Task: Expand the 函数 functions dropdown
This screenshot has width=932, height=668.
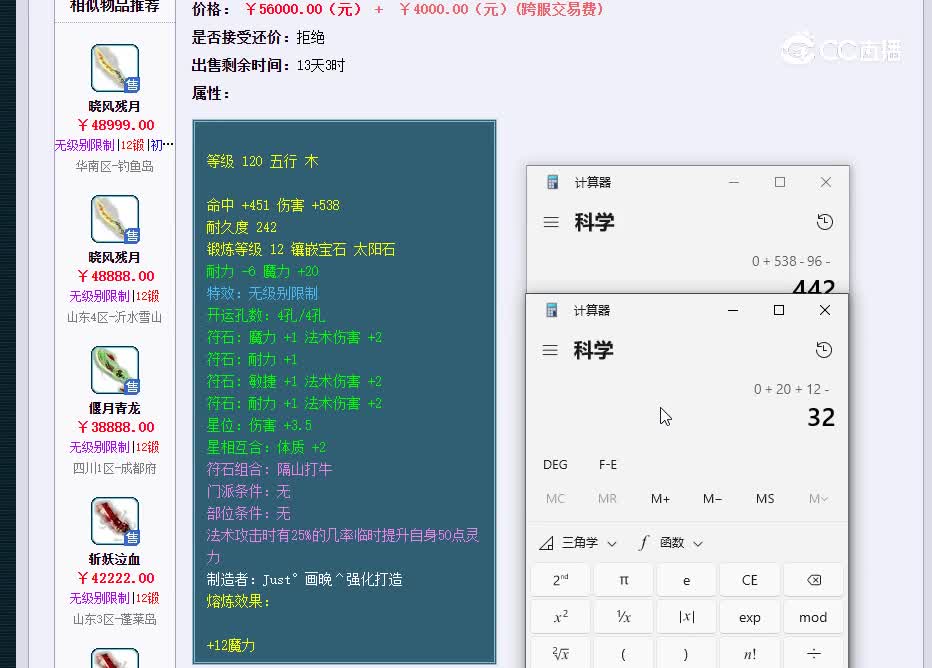Action: tap(670, 543)
